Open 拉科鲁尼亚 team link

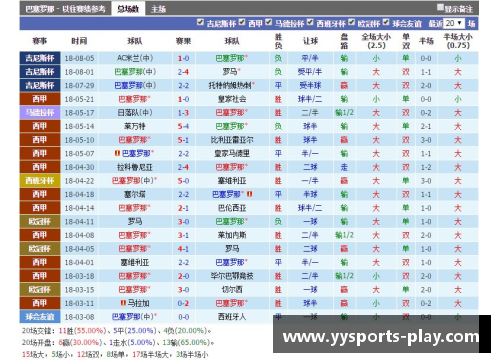(x=135, y=167)
